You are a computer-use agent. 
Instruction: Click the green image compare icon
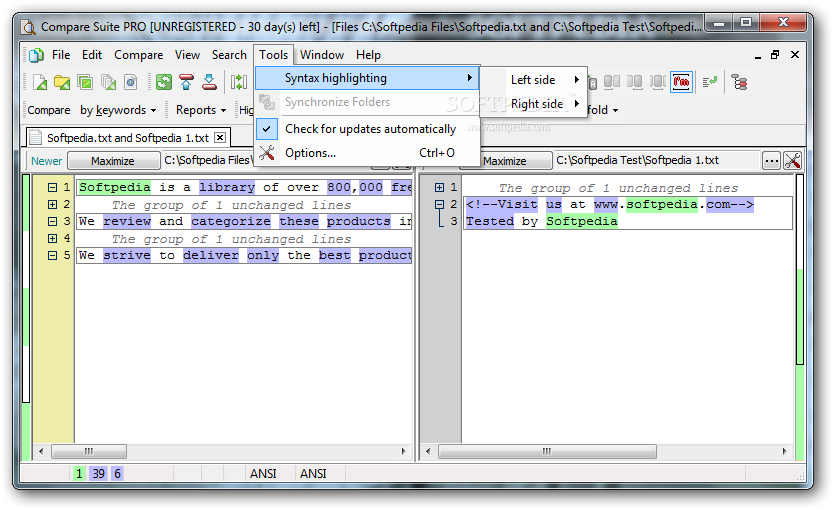point(85,82)
